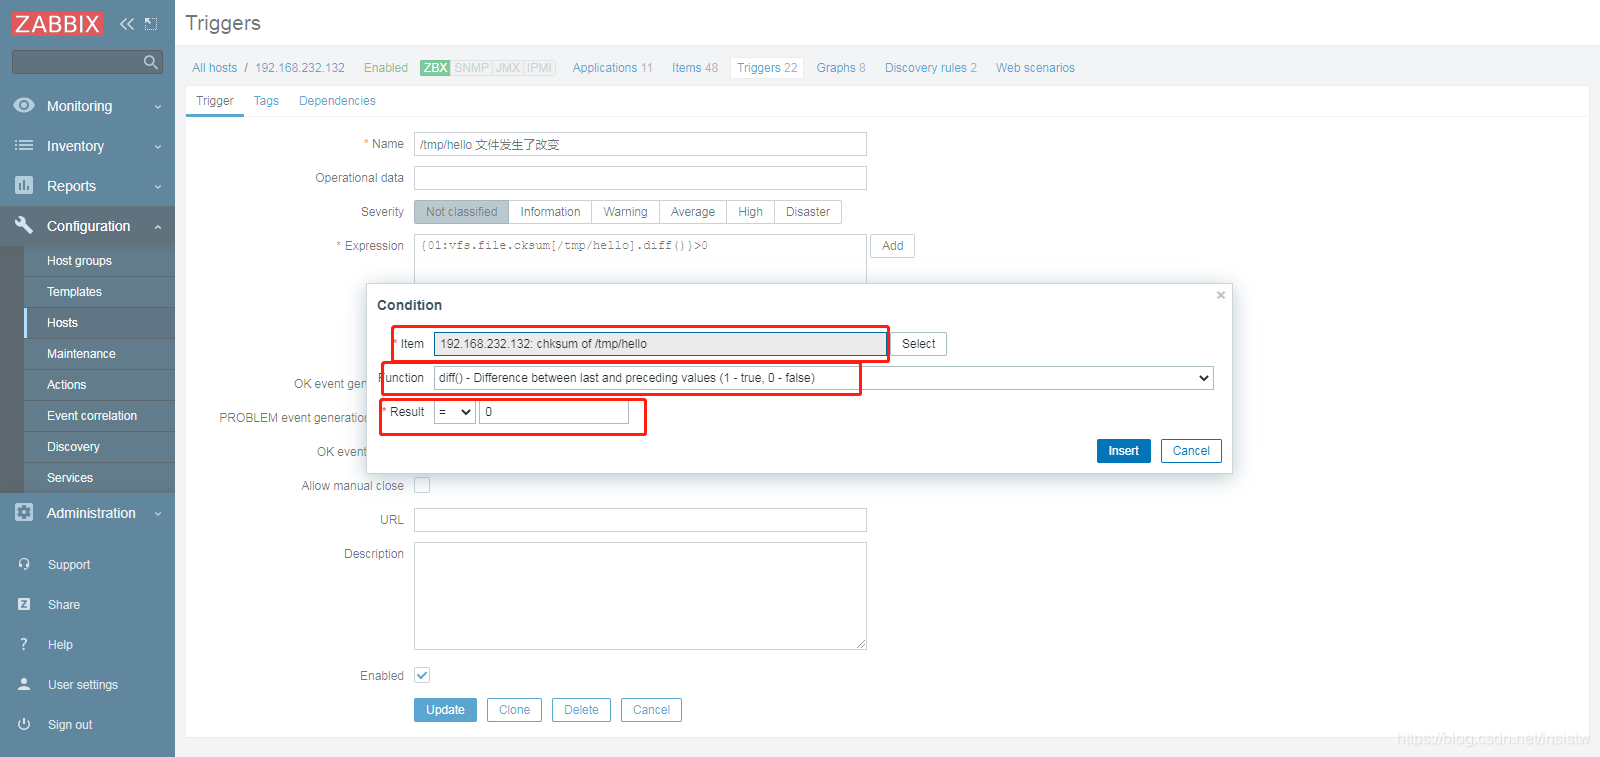Click the search magnifier icon
This screenshot has height=757, width=1600.
151,62
